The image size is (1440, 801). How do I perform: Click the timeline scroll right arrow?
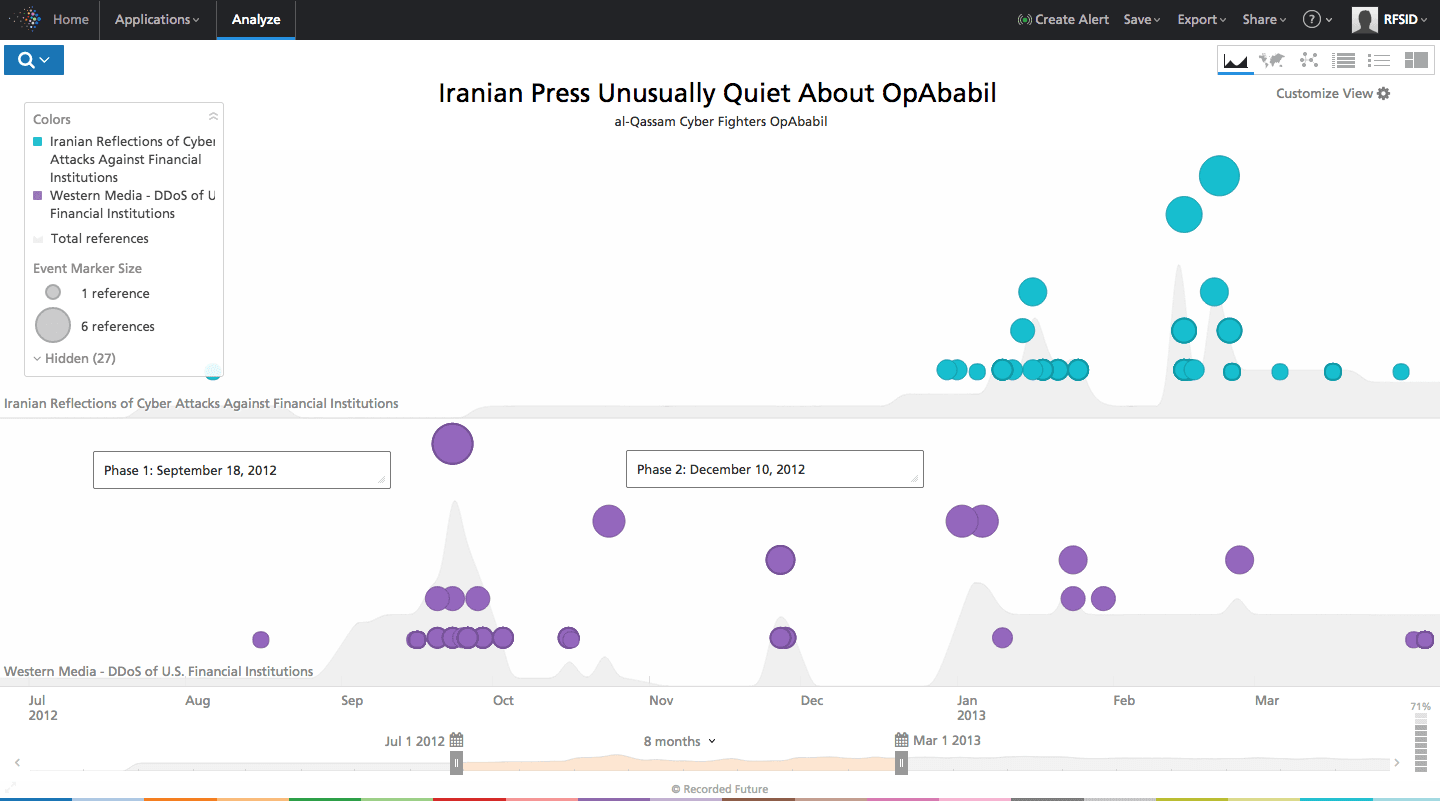tap(1397, 763)
